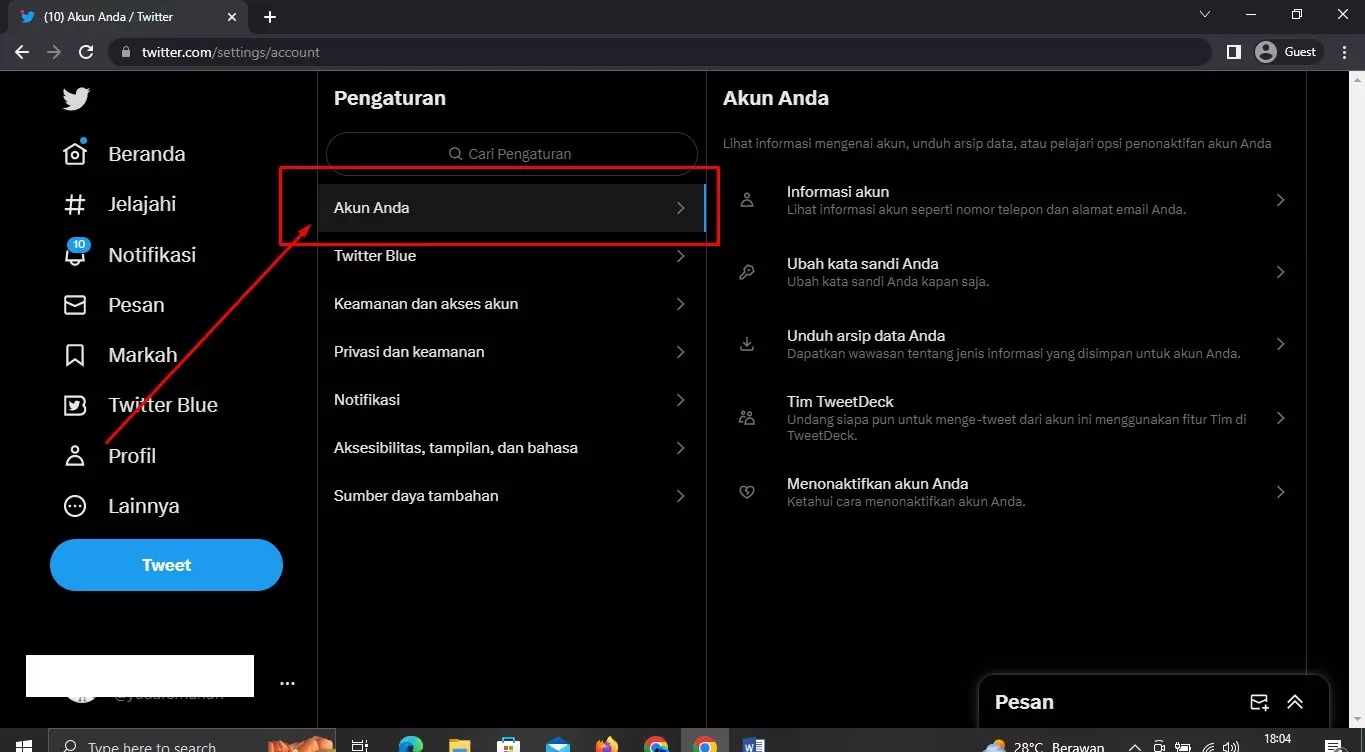This screenshot has height=752, width=1365.
Task: Chevron on Keamanan dan akses akun row
Action: click(x=680, y=304)
